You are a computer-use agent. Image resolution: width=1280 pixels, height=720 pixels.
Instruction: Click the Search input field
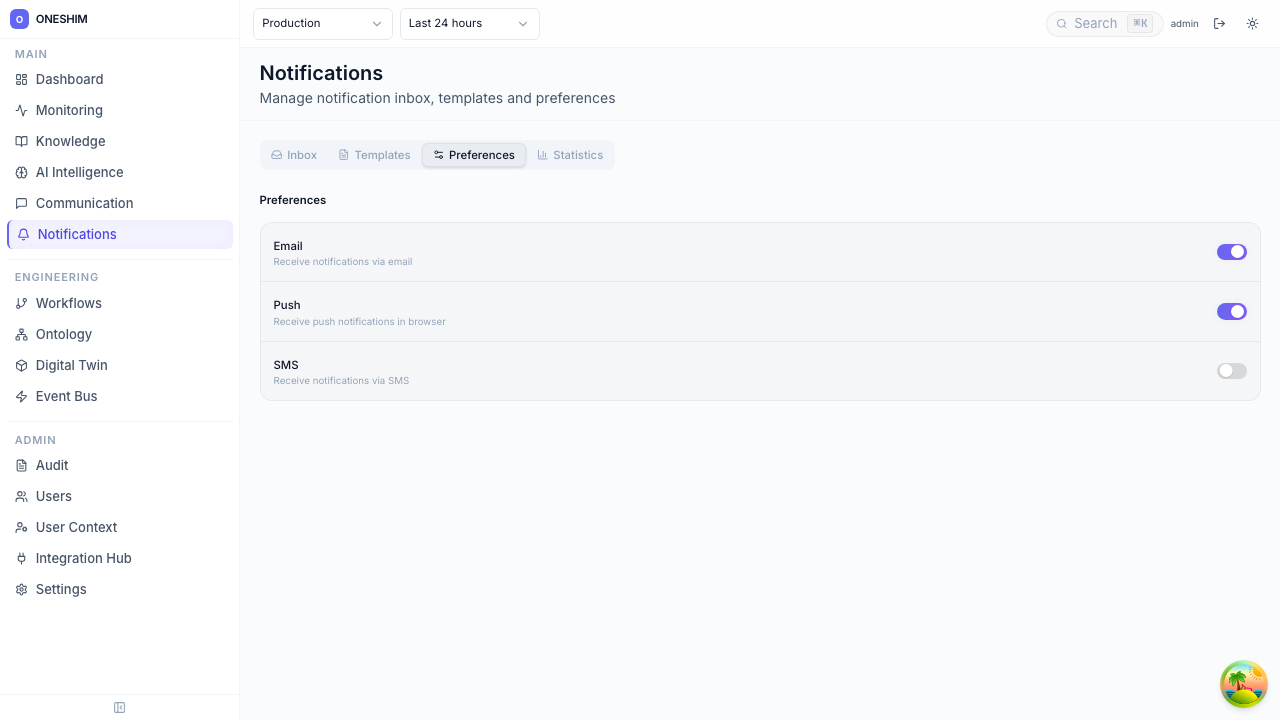click(x=1095, y=24)
